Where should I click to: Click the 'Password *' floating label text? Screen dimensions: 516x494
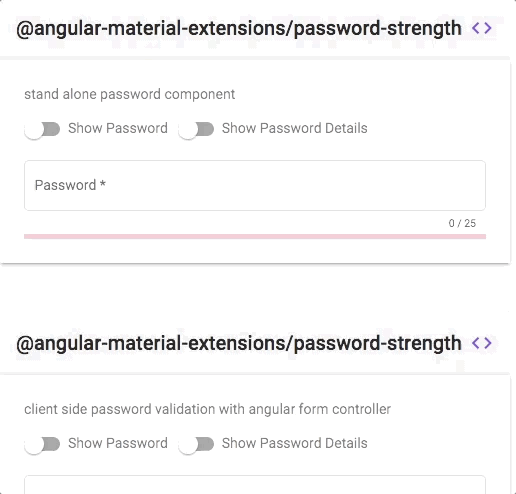70,185
